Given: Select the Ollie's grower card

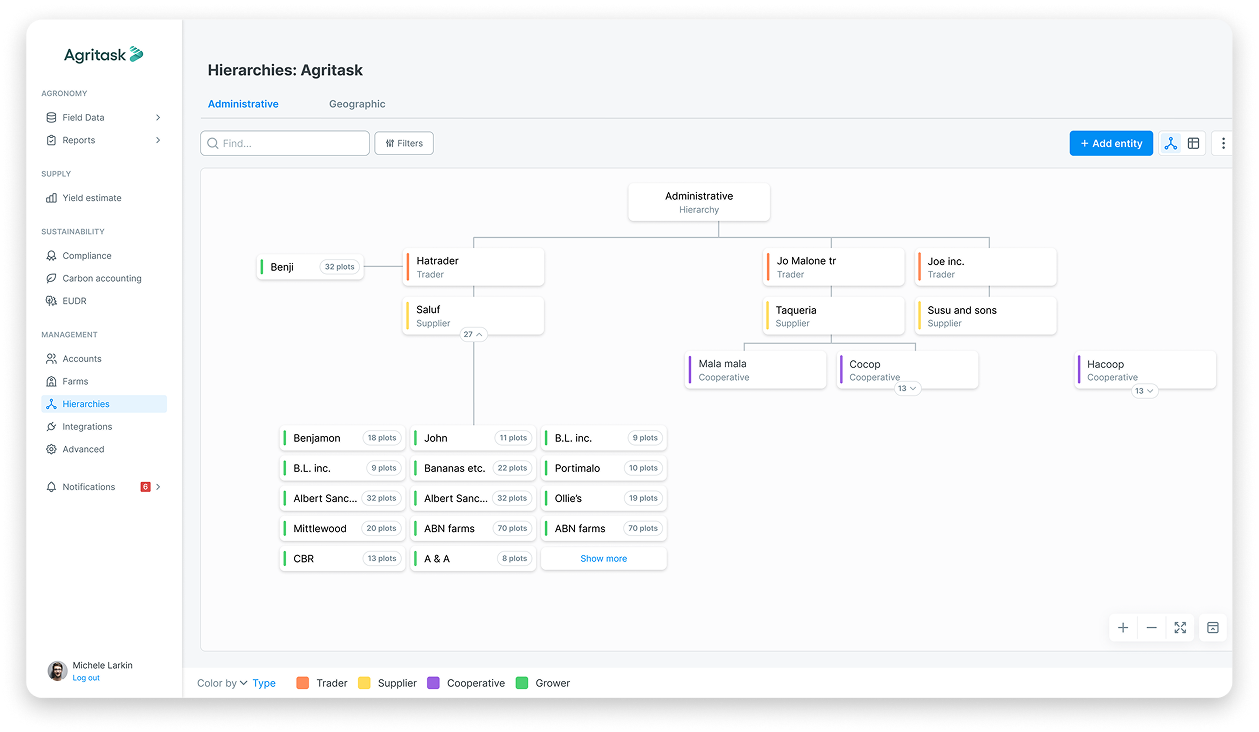Looking at the screenshot, I should (604, 498).
